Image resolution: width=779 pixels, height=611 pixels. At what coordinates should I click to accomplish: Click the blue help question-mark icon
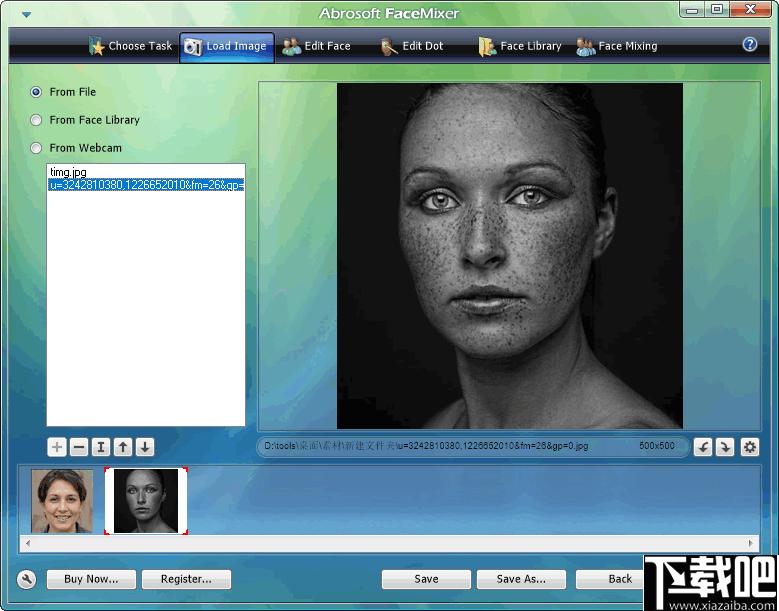click(x=750, y=45)
